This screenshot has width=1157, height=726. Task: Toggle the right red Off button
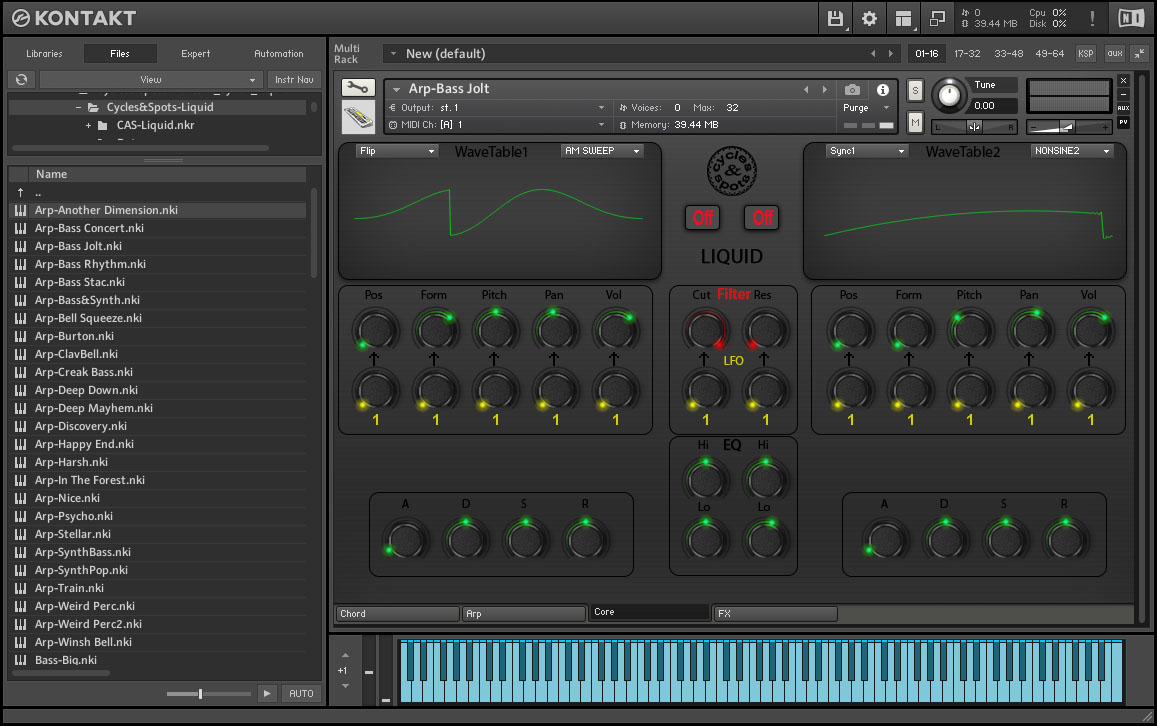(762, 218)
